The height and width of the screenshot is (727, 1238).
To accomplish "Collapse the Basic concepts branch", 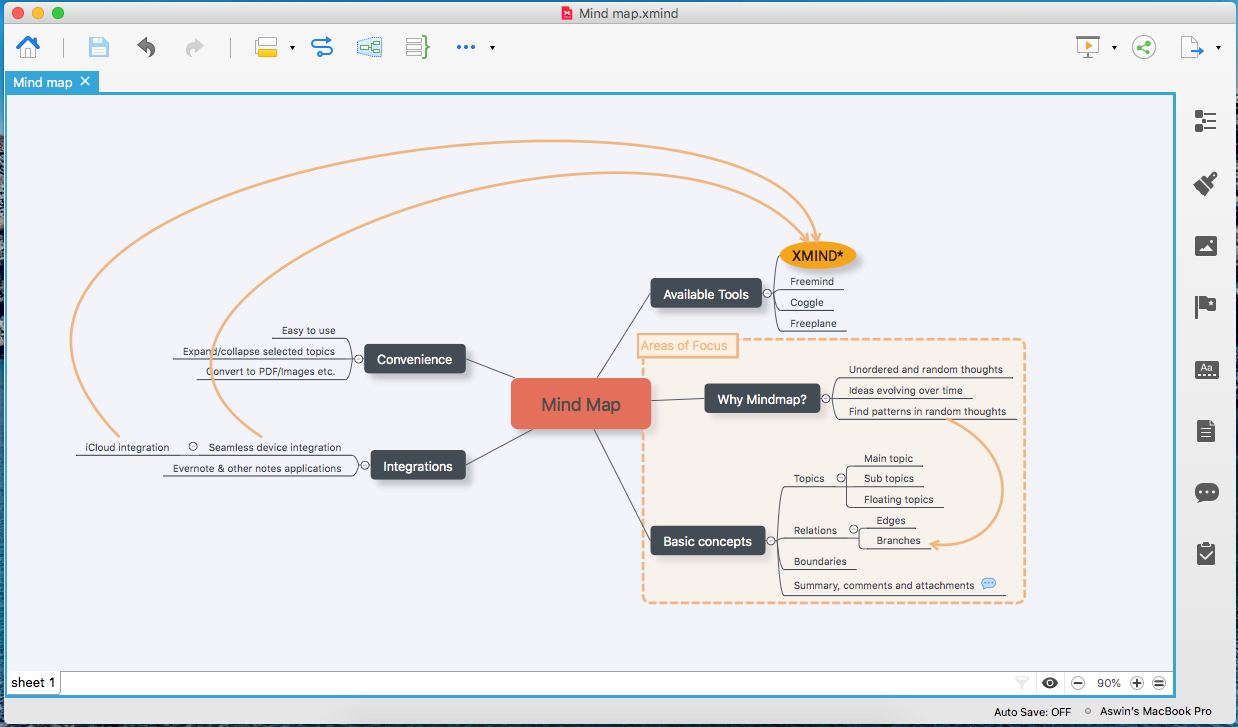I will (771, 541).
